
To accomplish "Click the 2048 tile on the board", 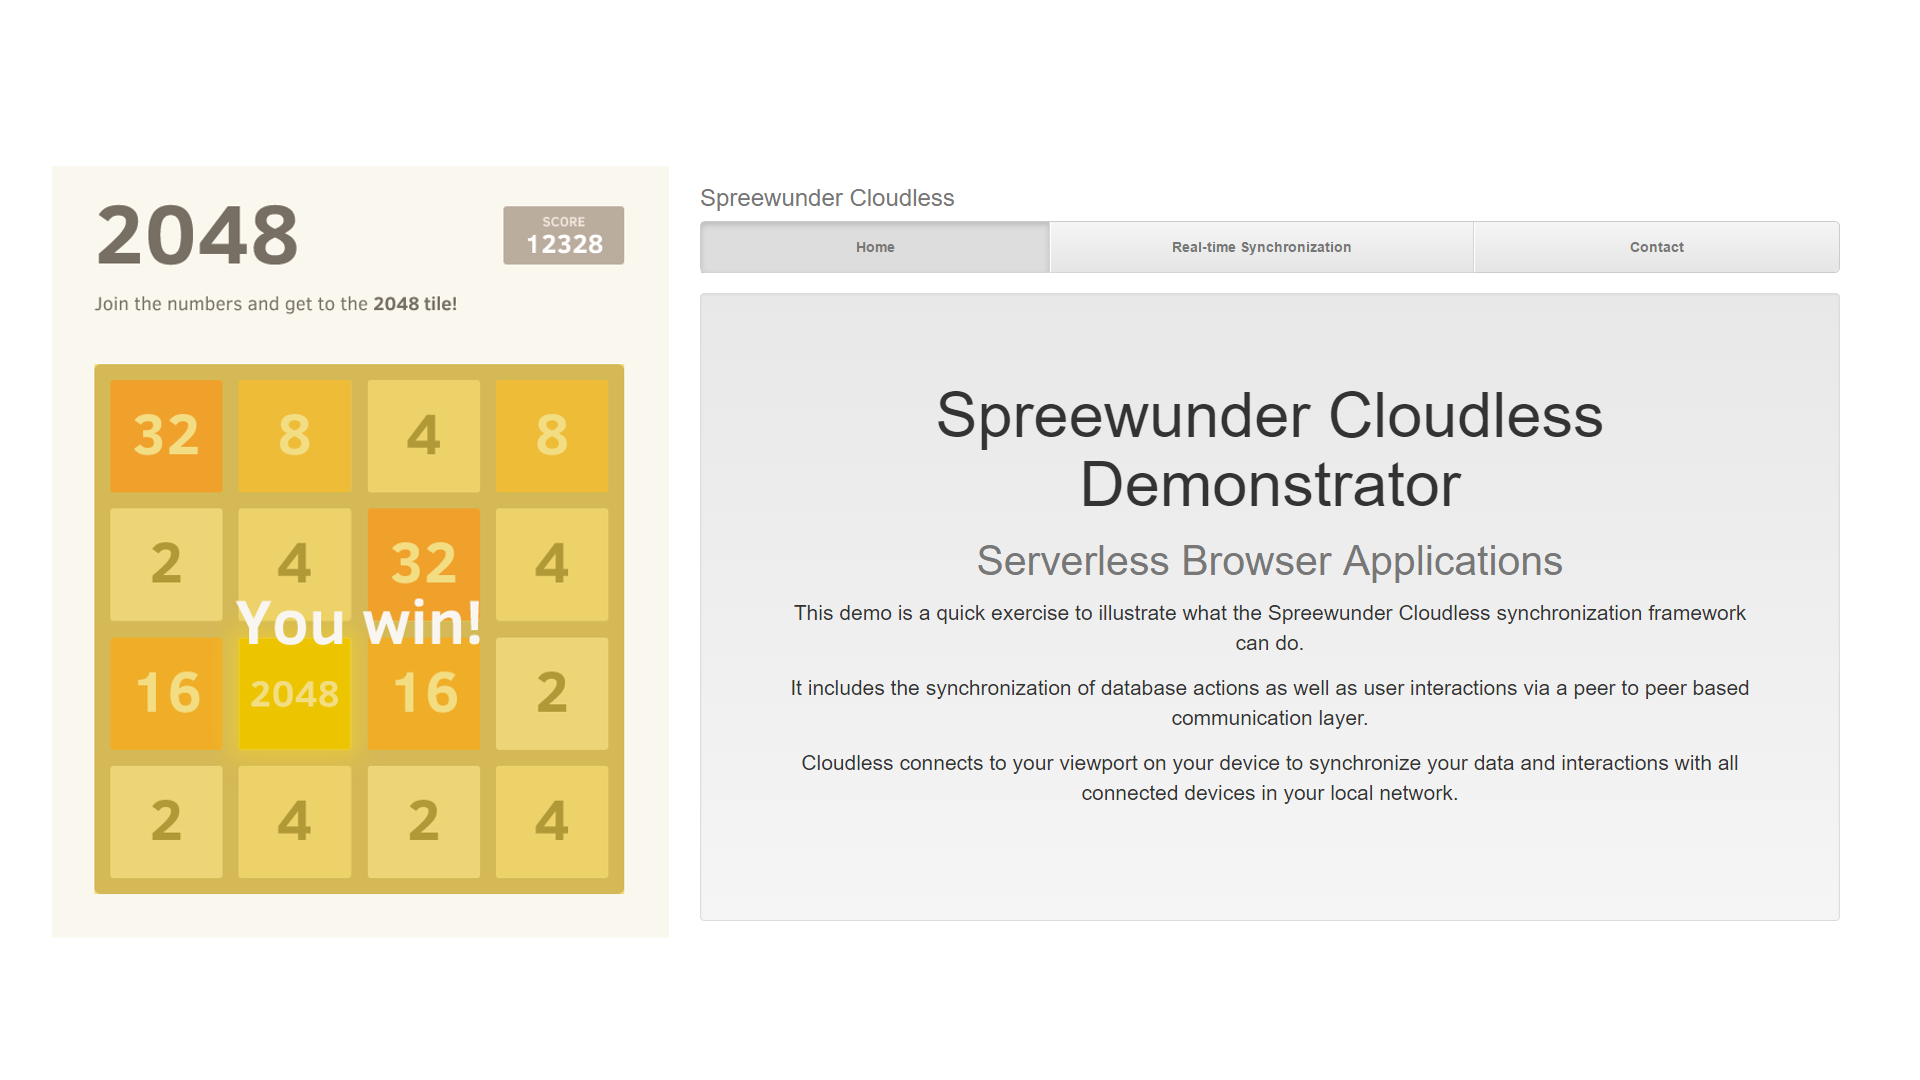I will 295,693.
